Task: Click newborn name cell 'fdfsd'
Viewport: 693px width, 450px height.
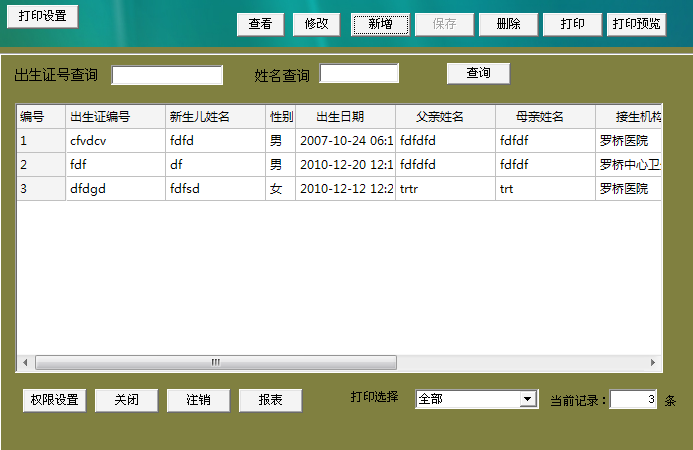Action: [215, 189]
